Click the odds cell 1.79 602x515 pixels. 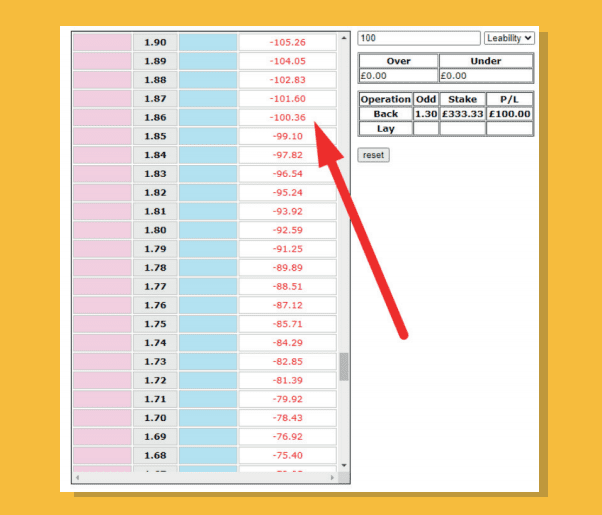click(155, 249)
